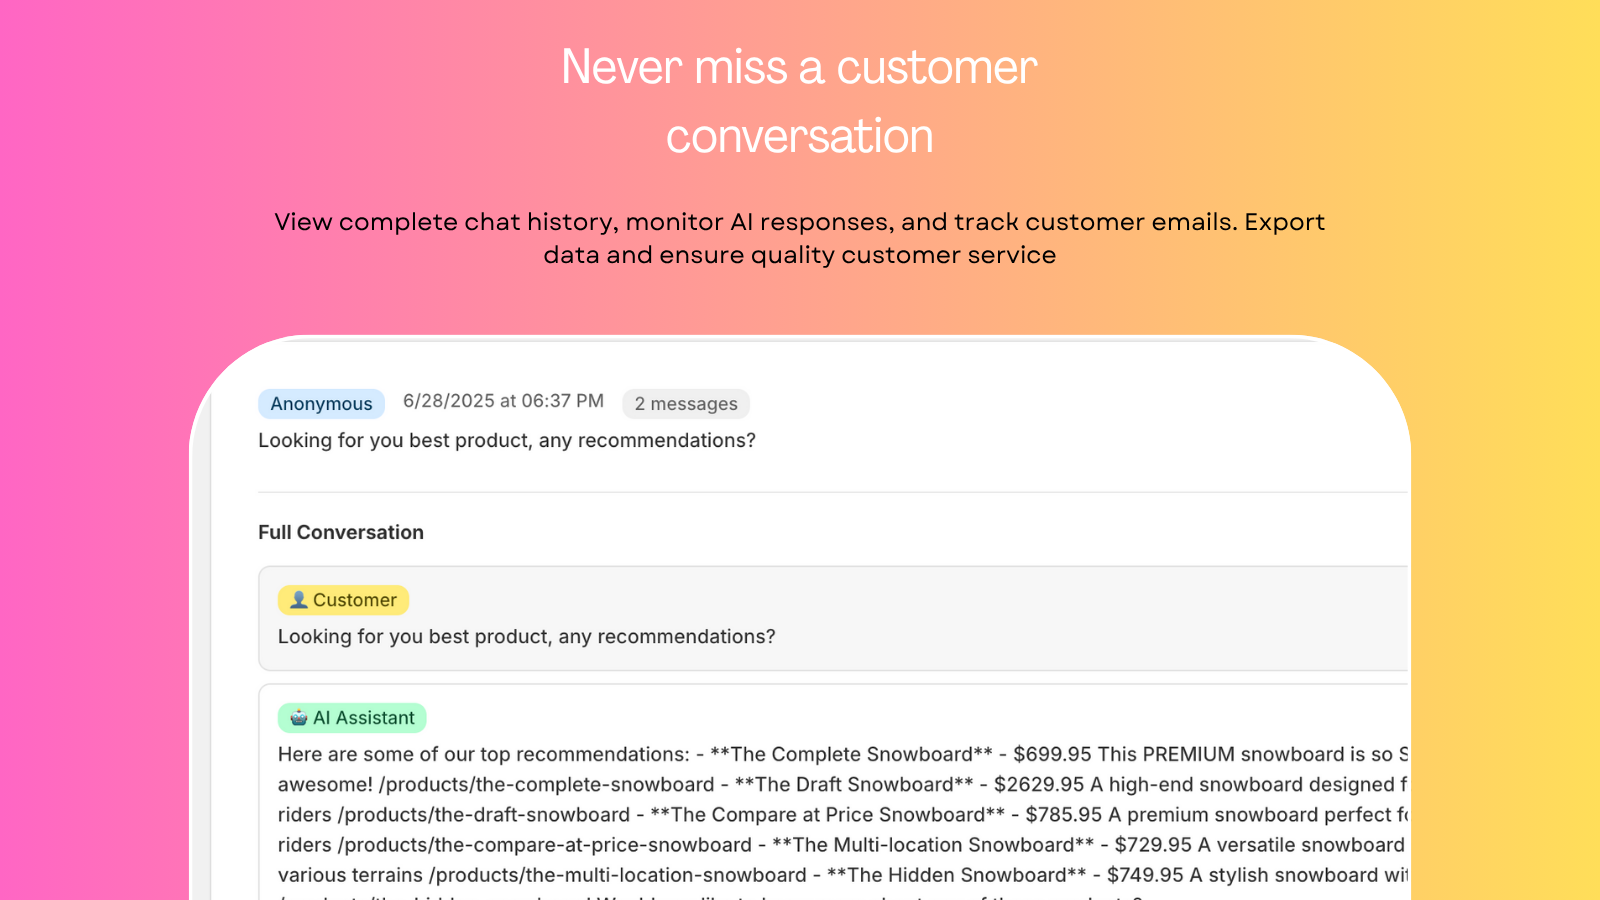Image resolution: width=1600 pixels, height=900 pixels.
Task: Open /products/the-draft-snowboard link text
Action: [x=484, y=815]
